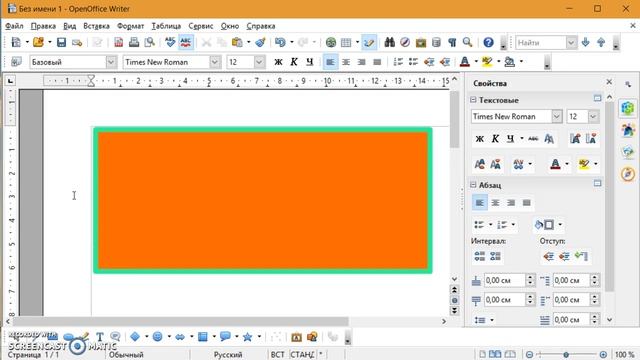This screenshot has width=640, height=360.
Task: Open the Сервис menu
Action: click(x=201, y=26)
